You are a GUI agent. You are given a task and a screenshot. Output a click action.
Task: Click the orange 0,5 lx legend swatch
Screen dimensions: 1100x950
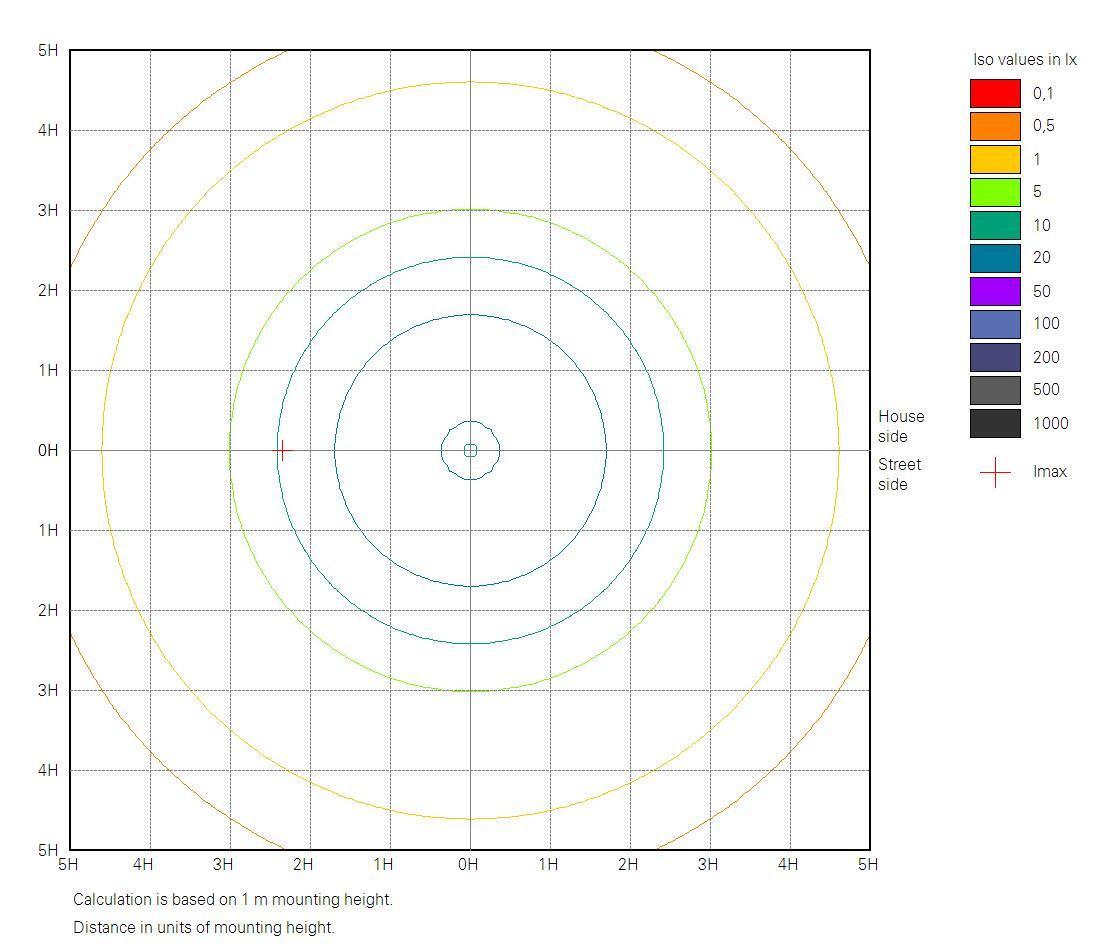[995, 126]
